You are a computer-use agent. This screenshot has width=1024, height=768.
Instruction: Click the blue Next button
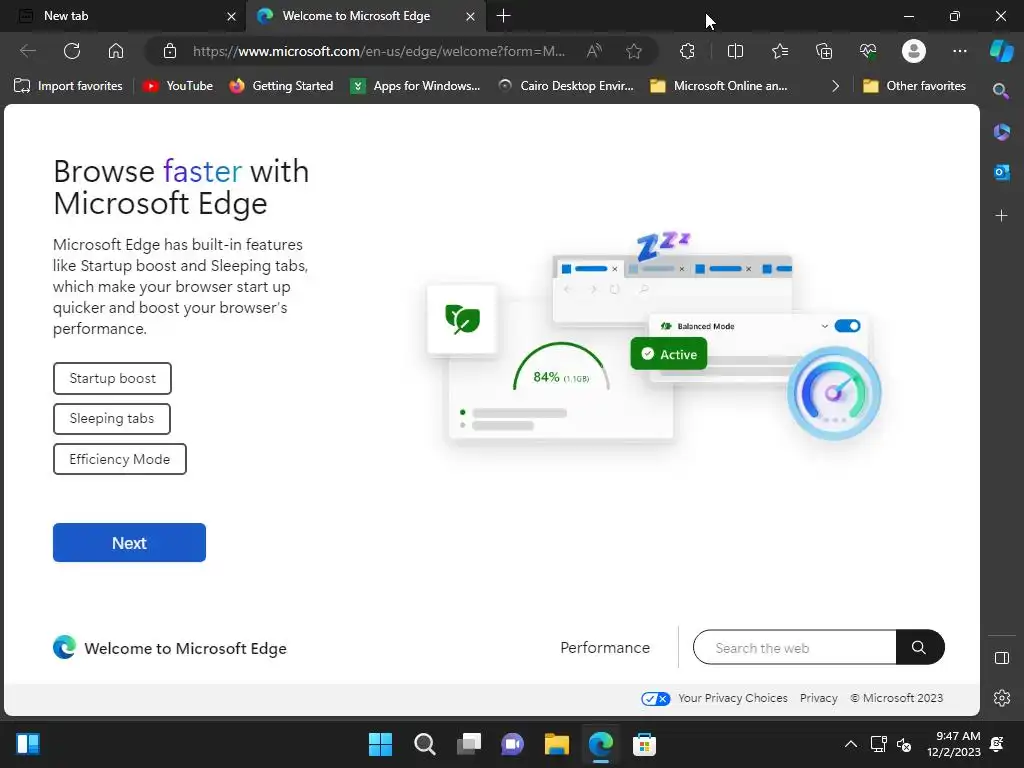(129, 542)
